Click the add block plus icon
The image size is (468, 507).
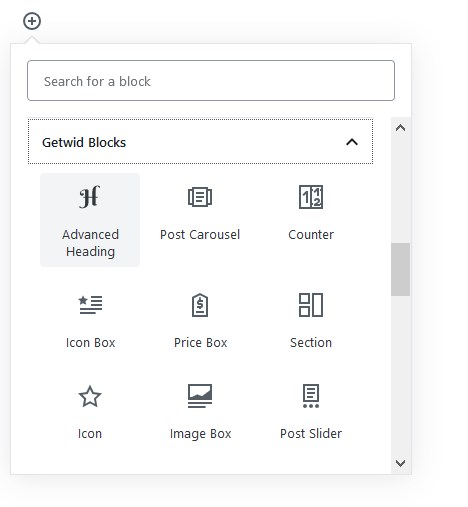tap(32, 21)
